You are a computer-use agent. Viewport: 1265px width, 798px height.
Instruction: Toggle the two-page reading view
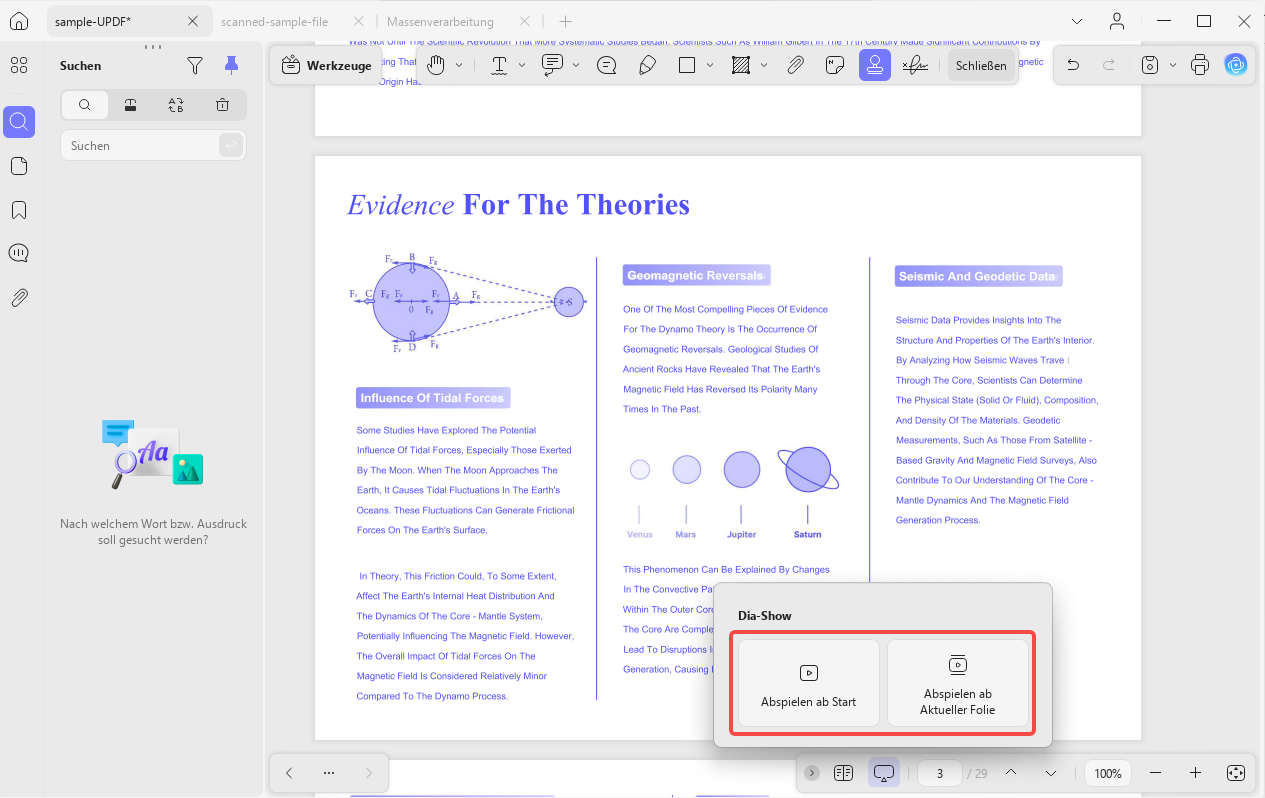[843, 773]
